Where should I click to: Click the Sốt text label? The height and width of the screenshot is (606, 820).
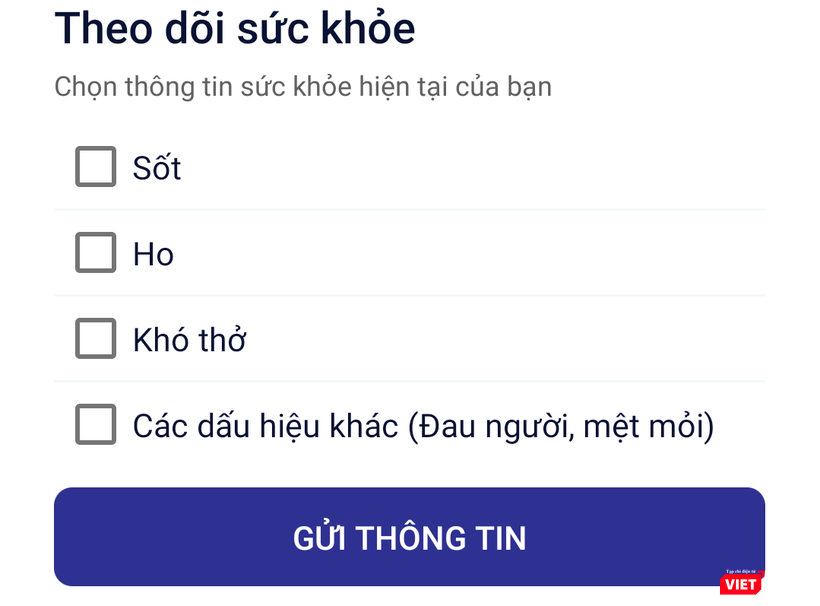157,168
